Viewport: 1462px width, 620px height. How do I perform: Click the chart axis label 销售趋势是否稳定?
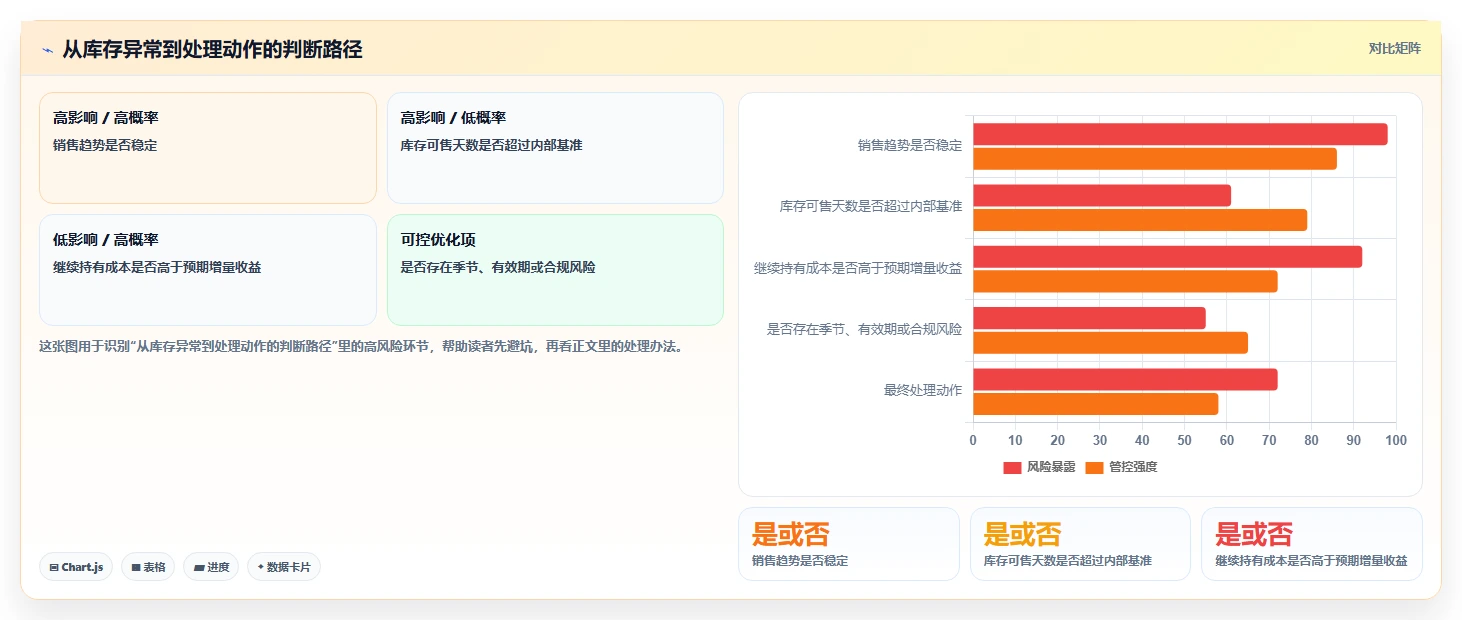click(910, 146)
